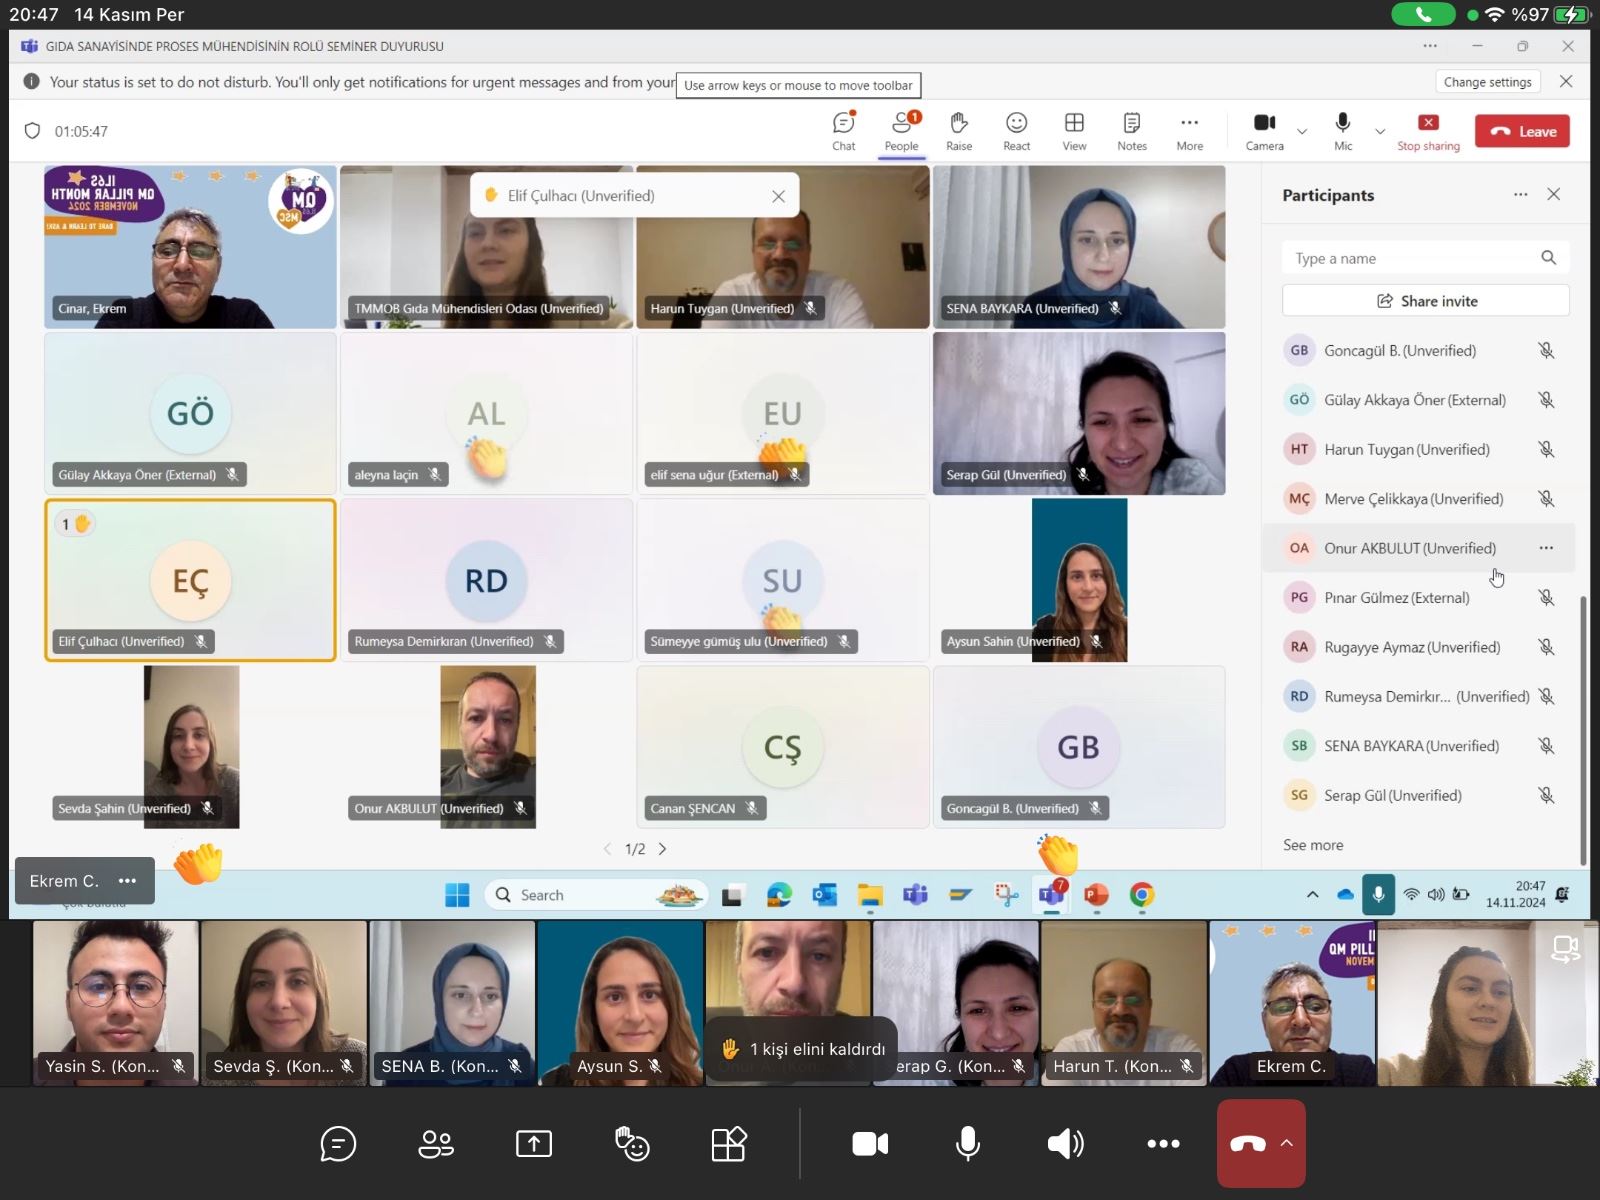This screenshot has width=1600, height=1200.
Task: Tap the speaker volume icon in bottom bar
Action: 1065,1143
